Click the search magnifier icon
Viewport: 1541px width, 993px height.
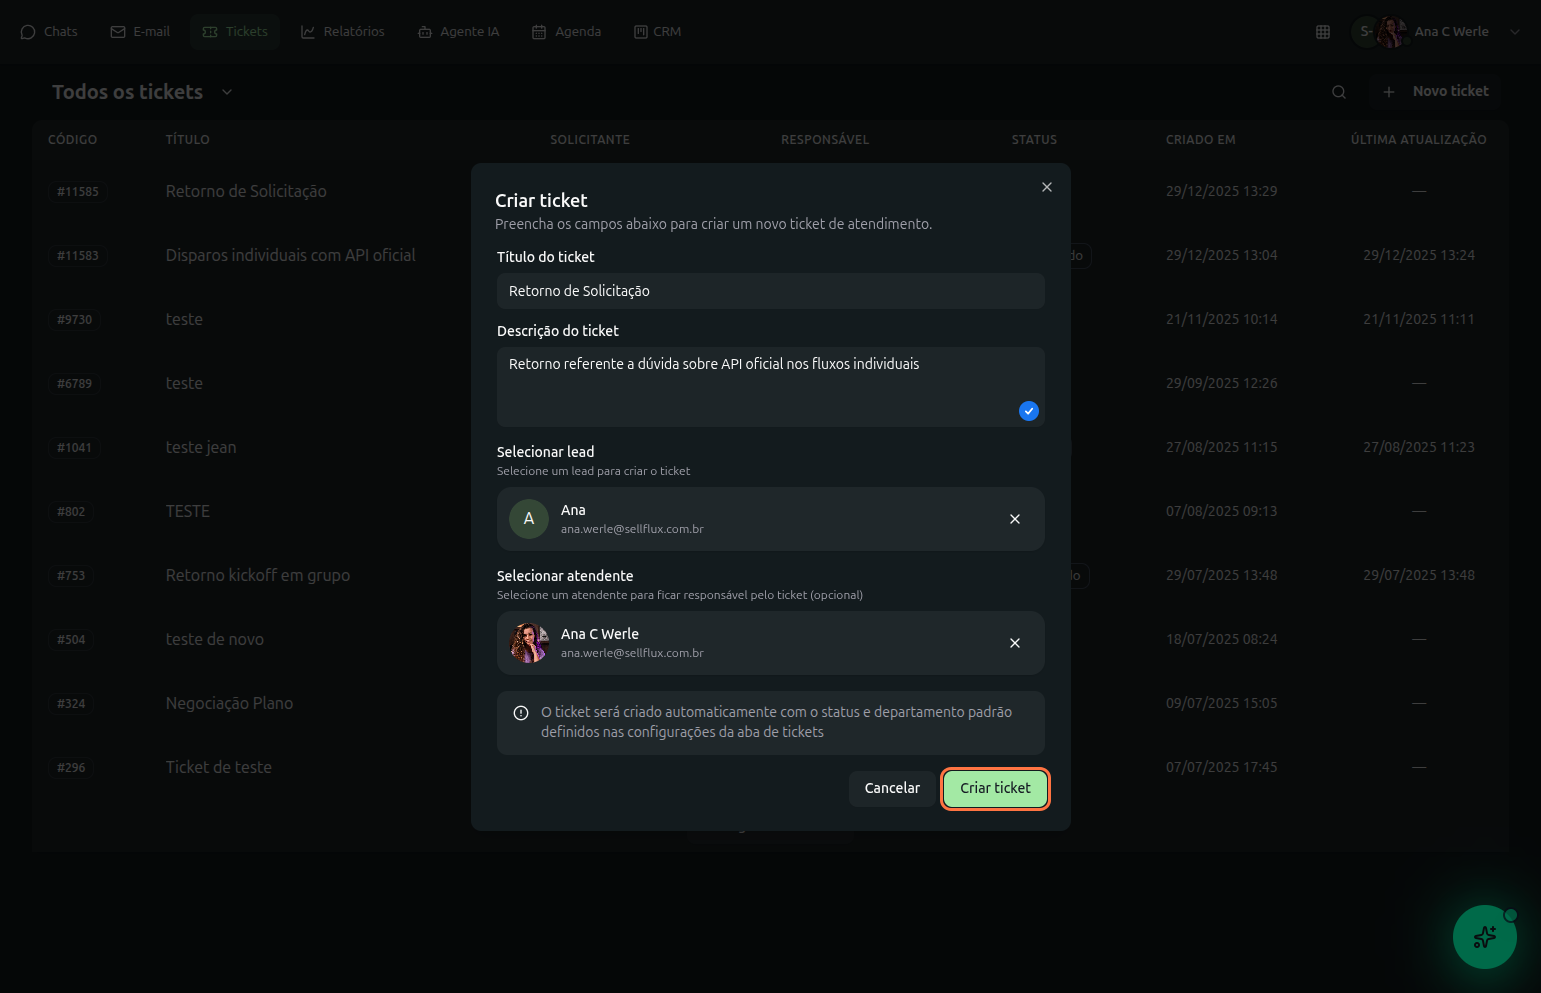[x=1338, y=92]
